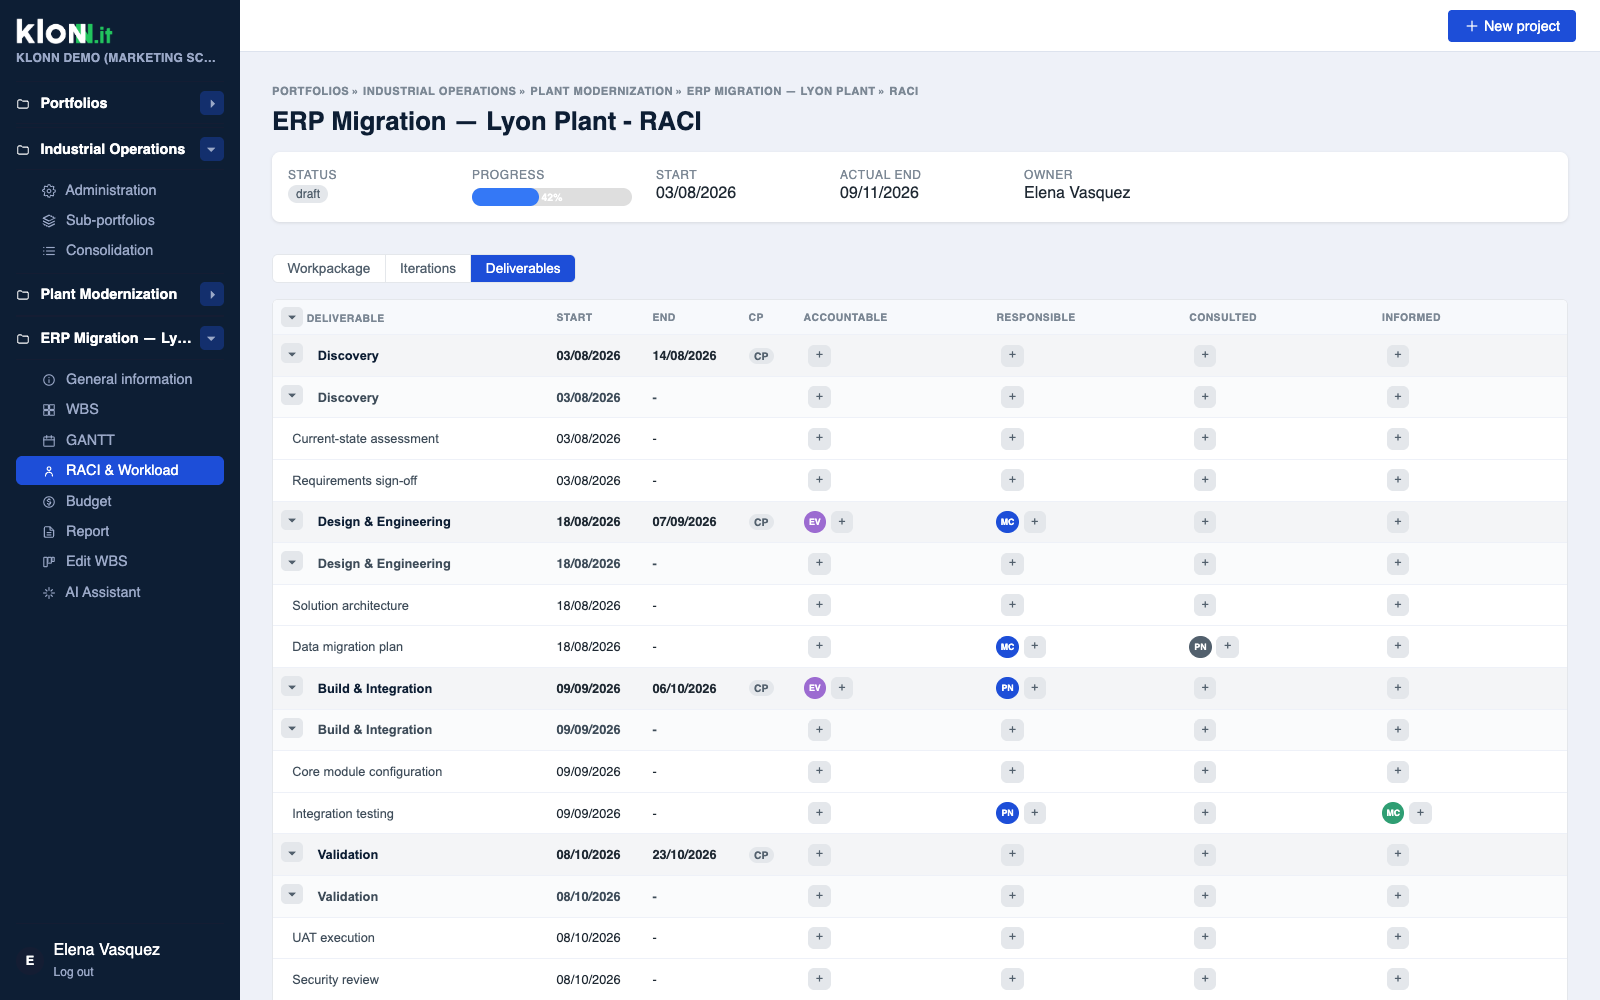Switch to the Workpackage tab
The width and height of the screenshot is (1600, 1000).
(x=329, y=268)
